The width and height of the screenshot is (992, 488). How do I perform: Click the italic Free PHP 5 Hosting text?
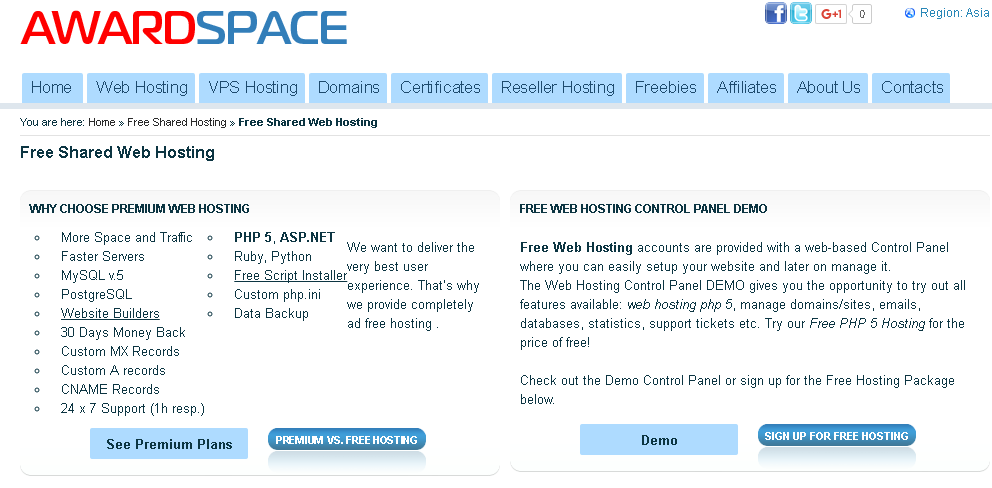pyautogui.click(x=867, y=323)
